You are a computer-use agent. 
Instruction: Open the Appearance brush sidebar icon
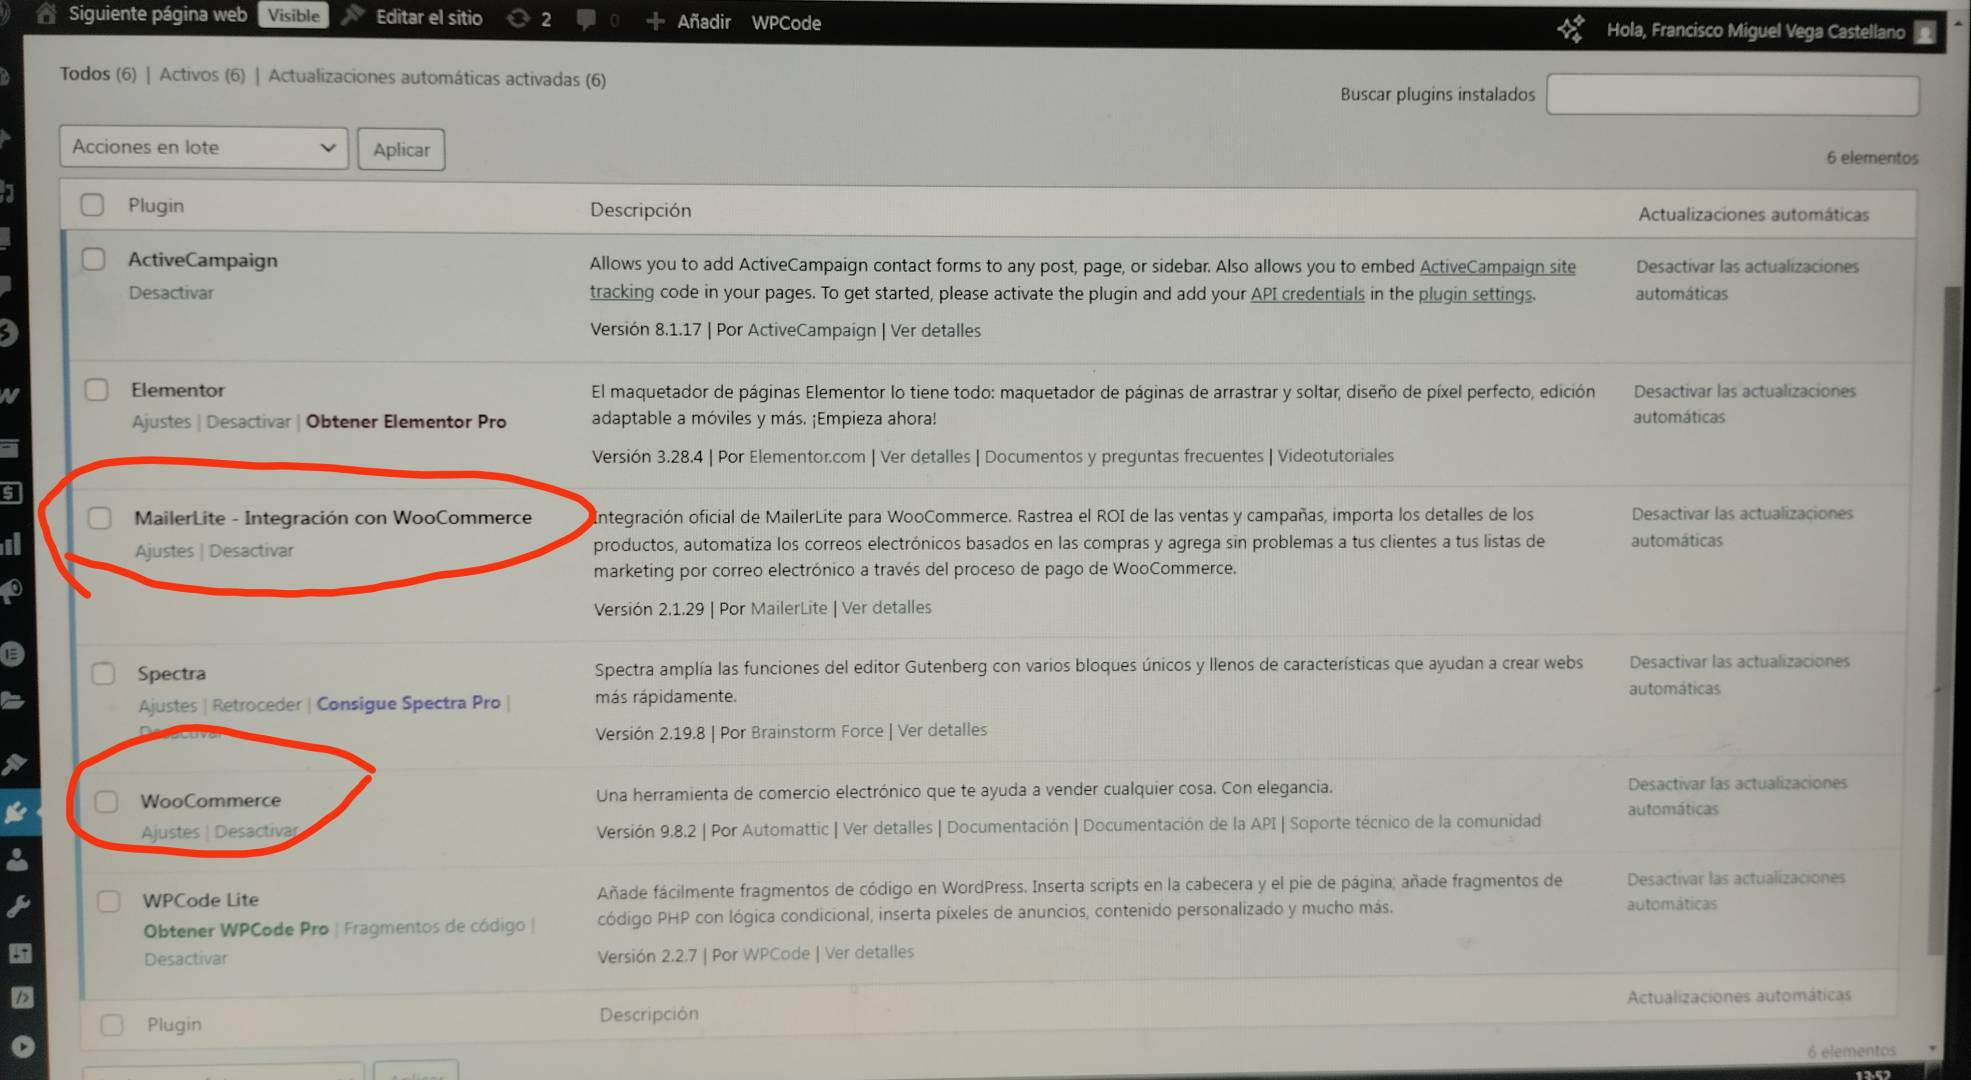coord(14,765)
